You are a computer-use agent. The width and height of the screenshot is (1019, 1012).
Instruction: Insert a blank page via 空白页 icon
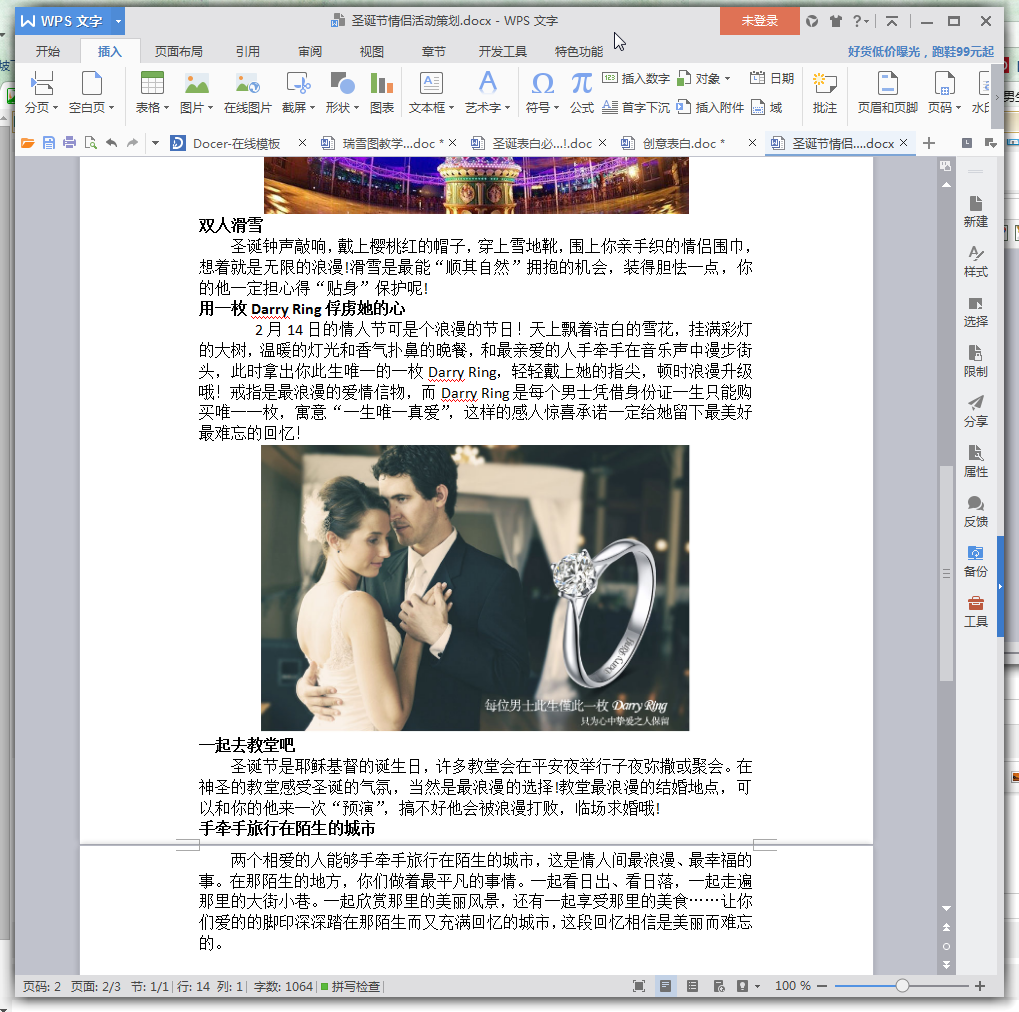point(92,83)
